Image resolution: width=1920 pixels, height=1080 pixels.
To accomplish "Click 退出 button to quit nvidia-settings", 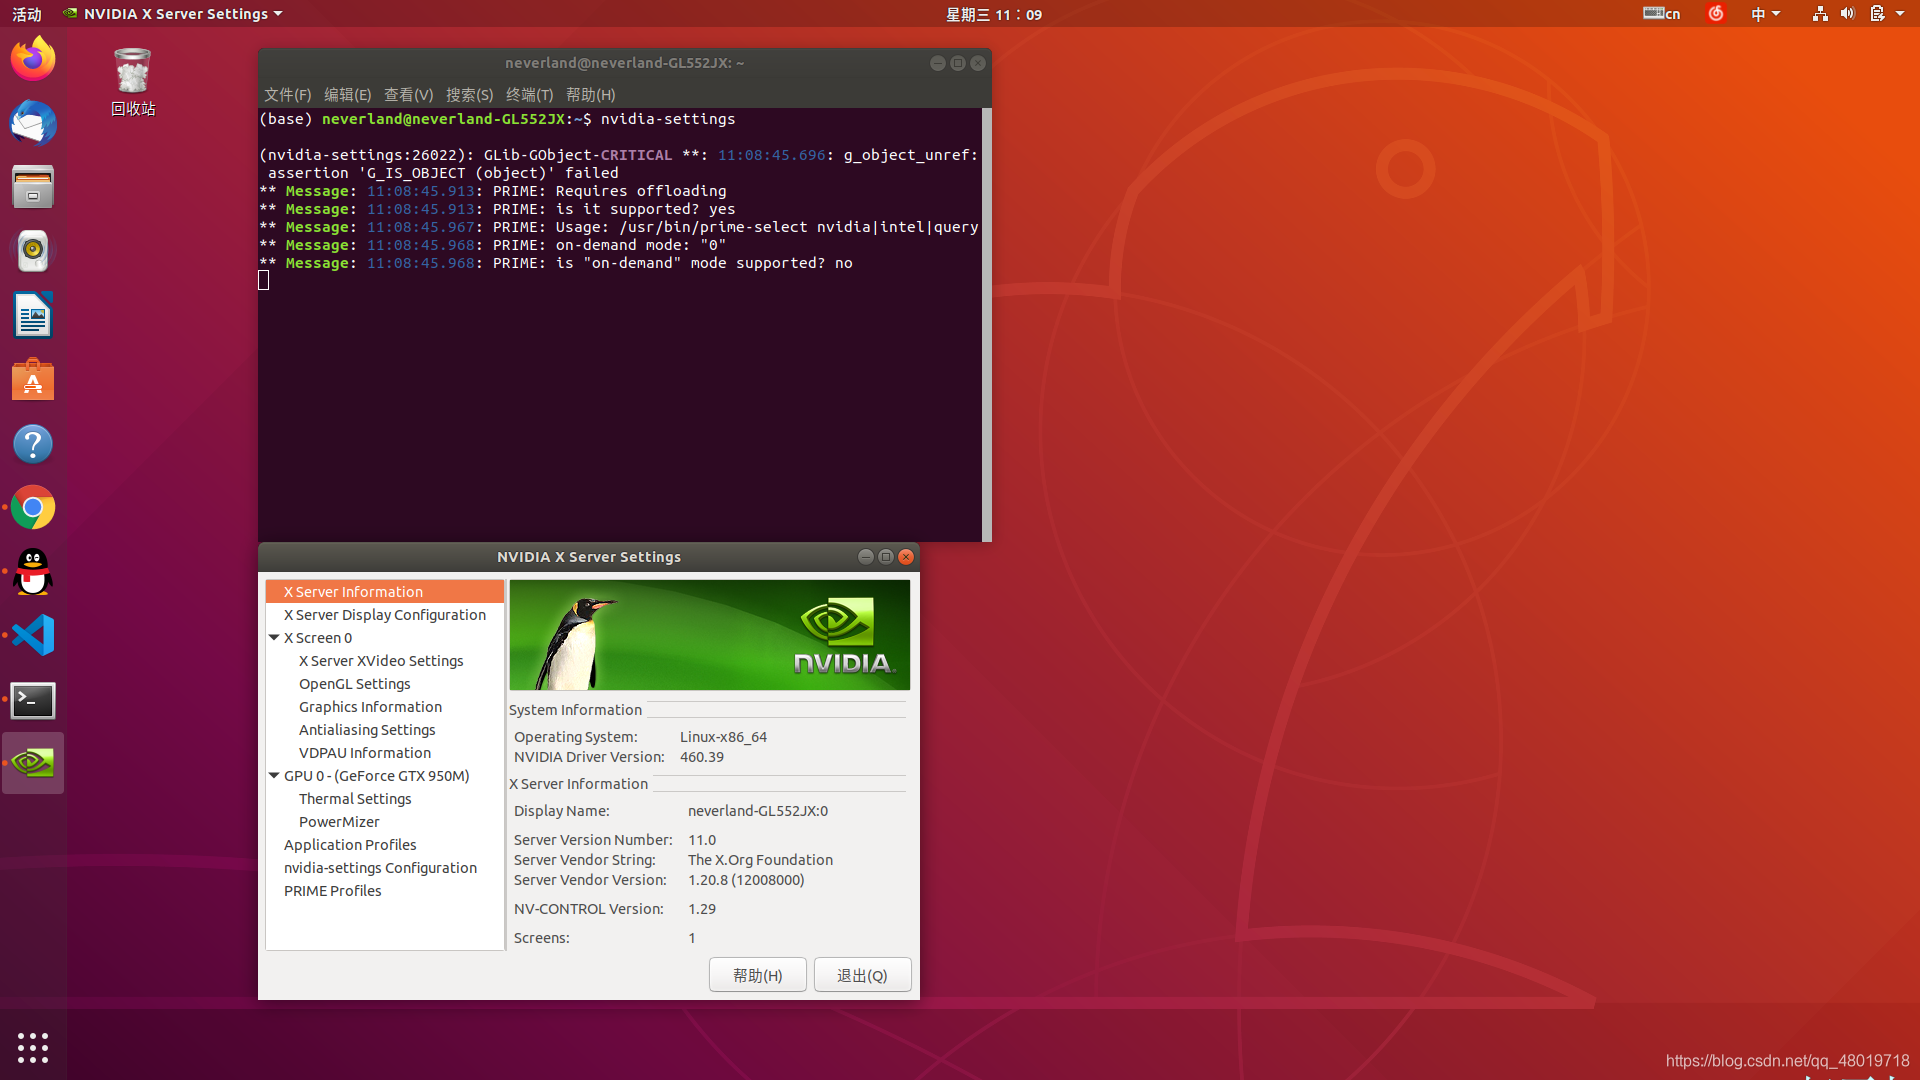I will click(x=860, y=975).
